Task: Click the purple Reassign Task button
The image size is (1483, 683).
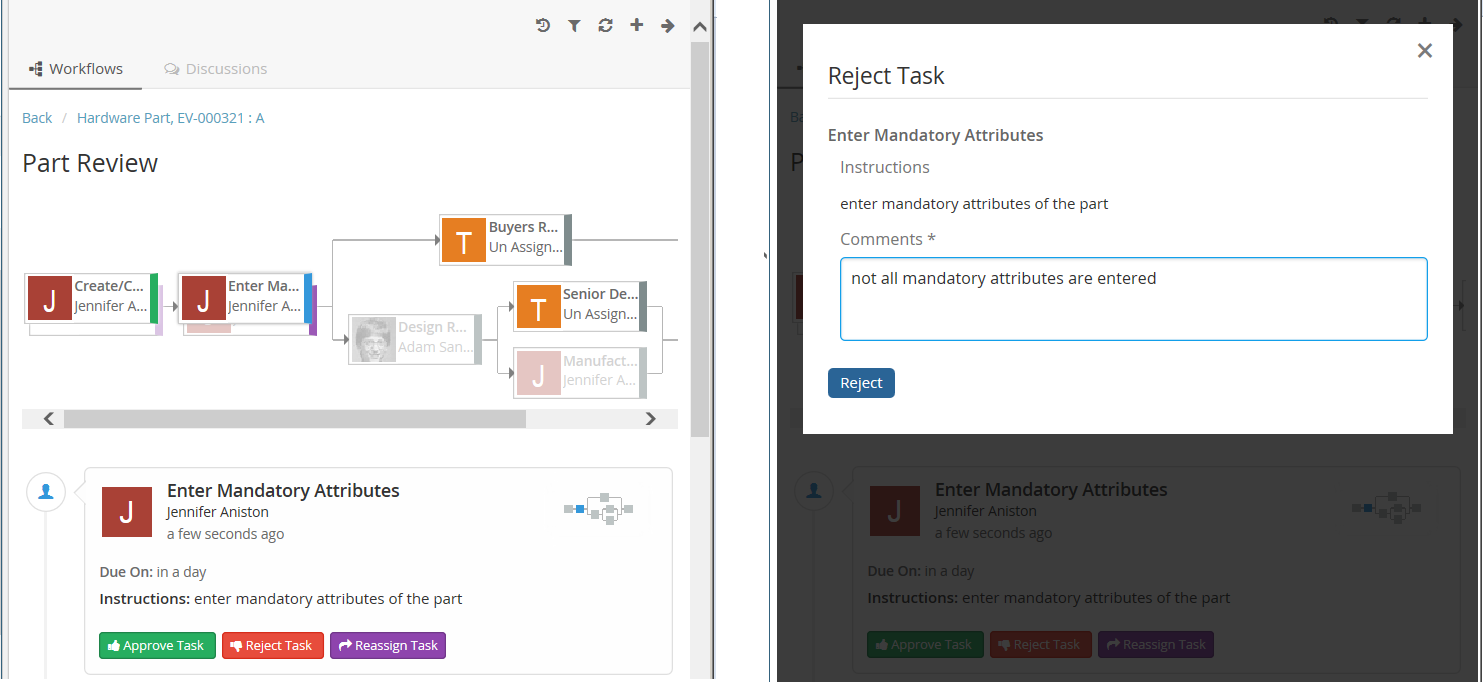Action: (x=387, y=646)
